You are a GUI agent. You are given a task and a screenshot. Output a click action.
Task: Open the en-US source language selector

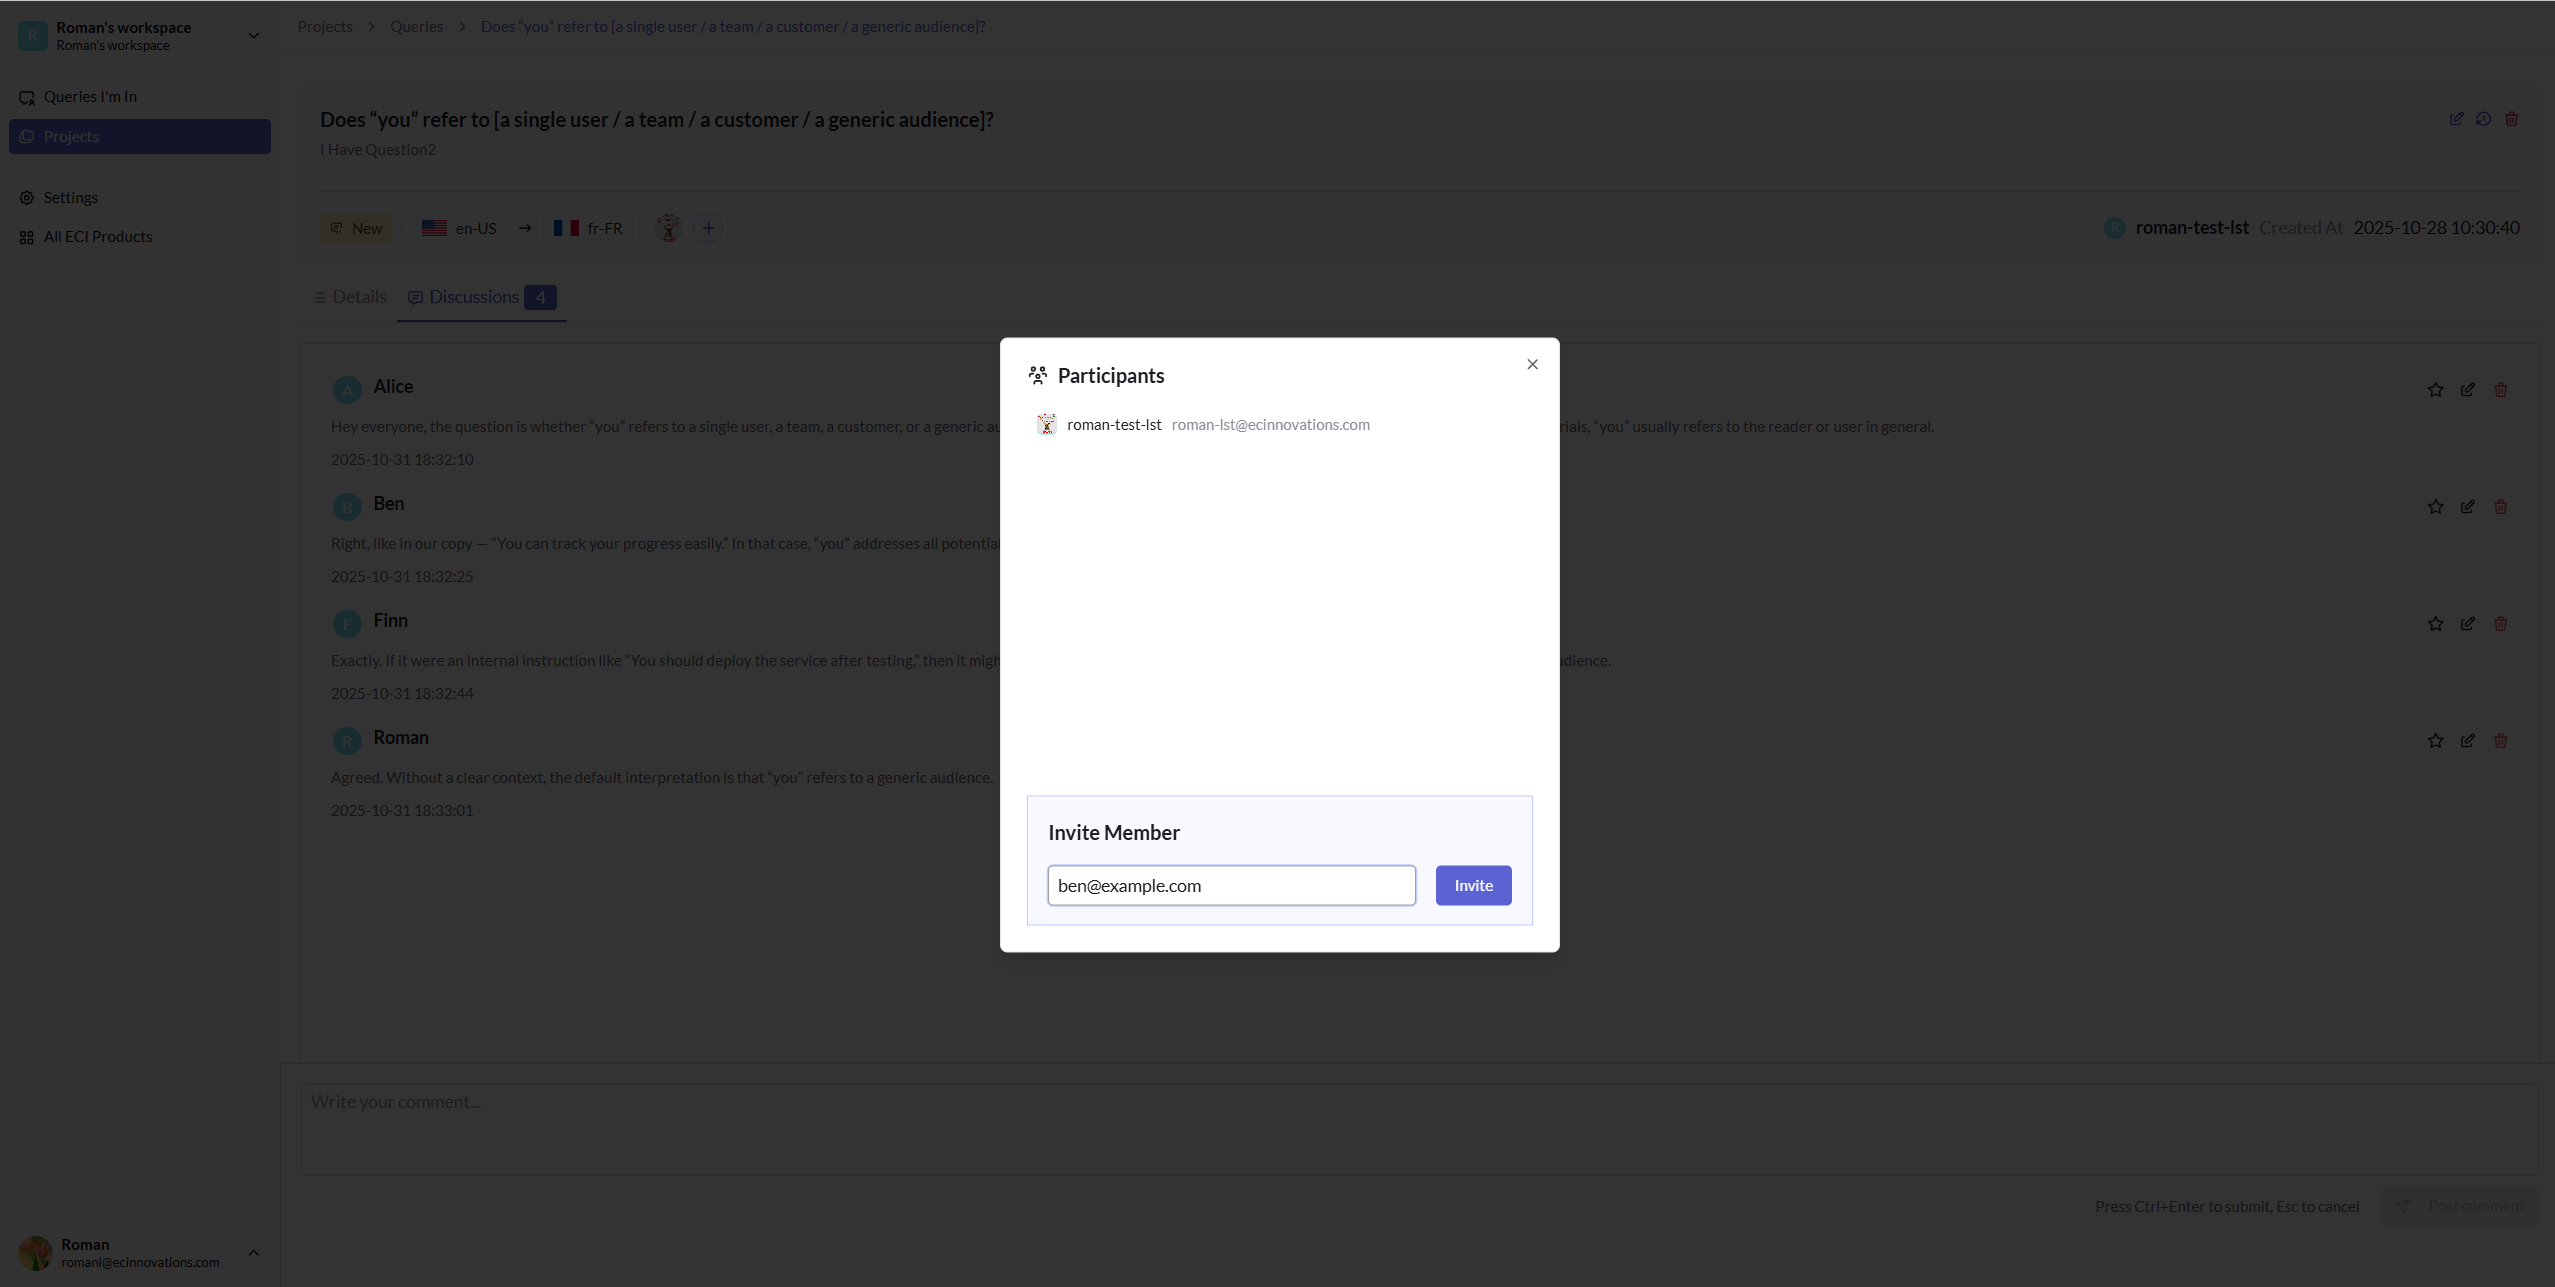(458, 228)
